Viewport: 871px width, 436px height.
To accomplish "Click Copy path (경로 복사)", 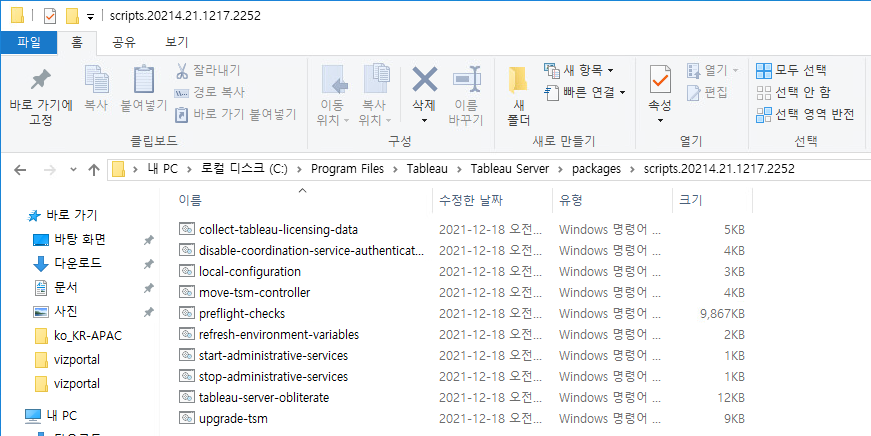I will coord(210,92).
